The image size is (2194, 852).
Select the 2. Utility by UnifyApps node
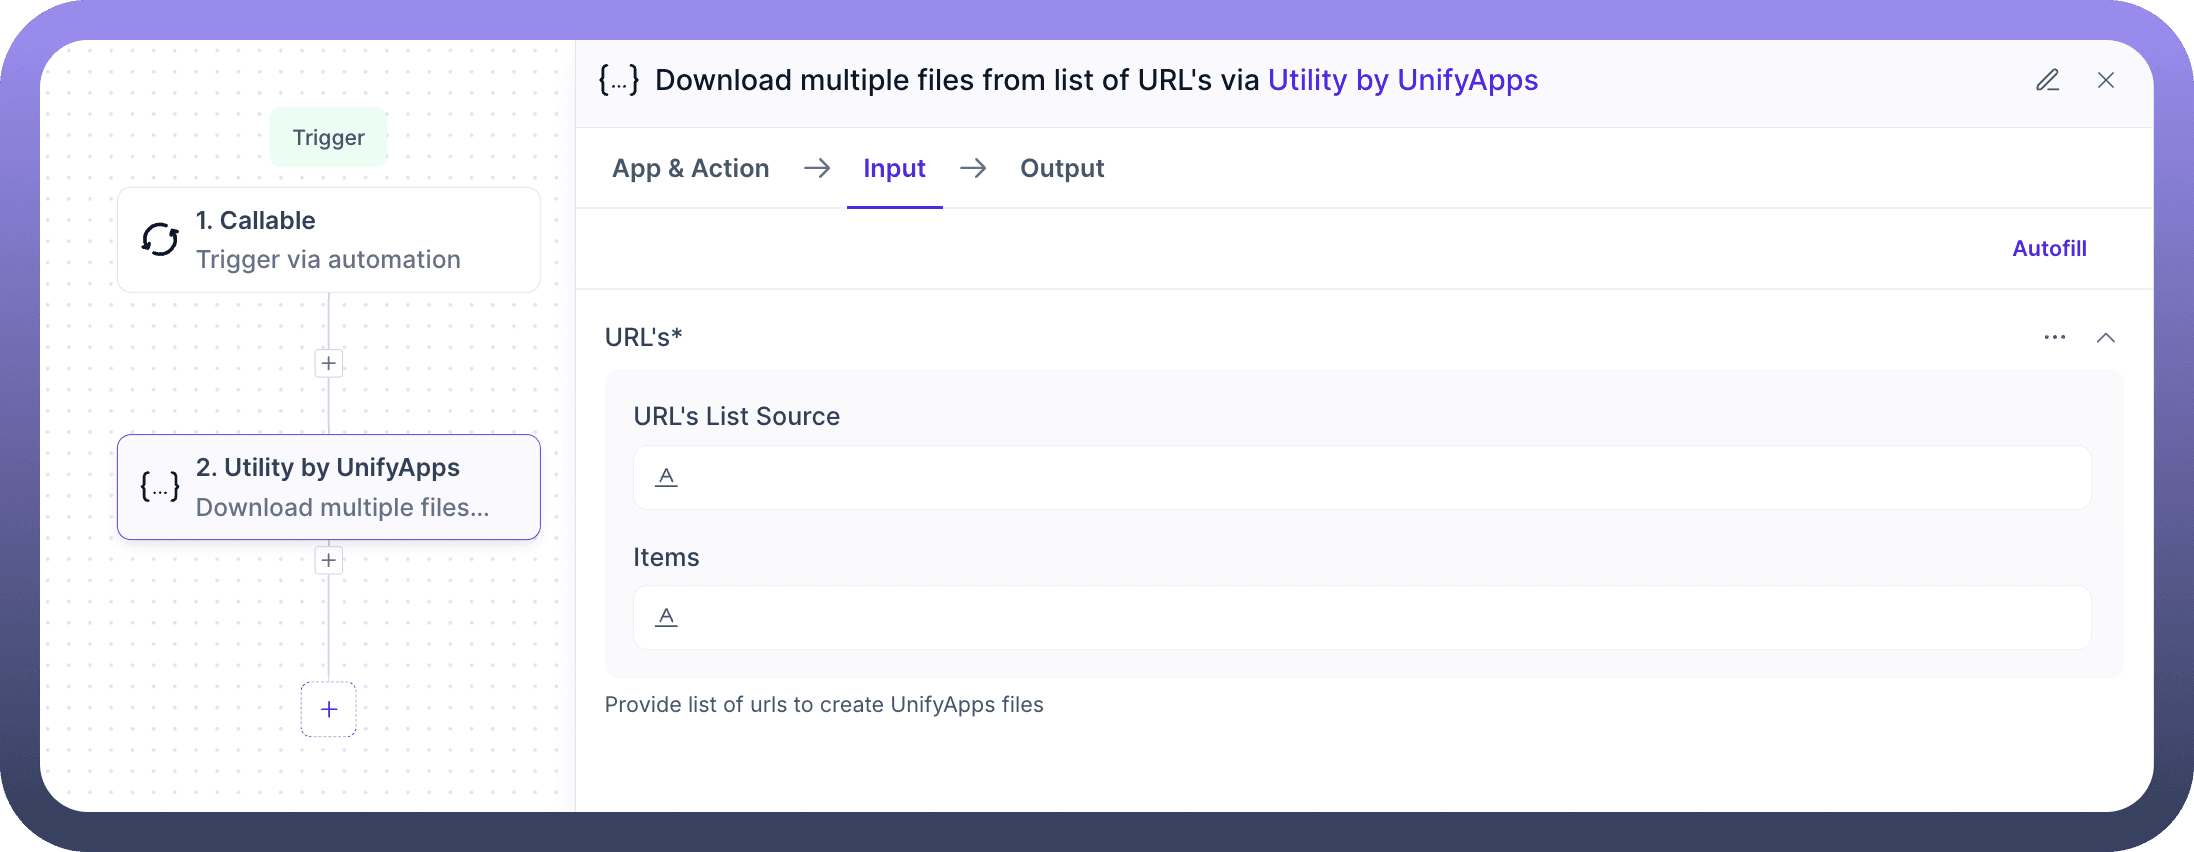tap(328, 487)
